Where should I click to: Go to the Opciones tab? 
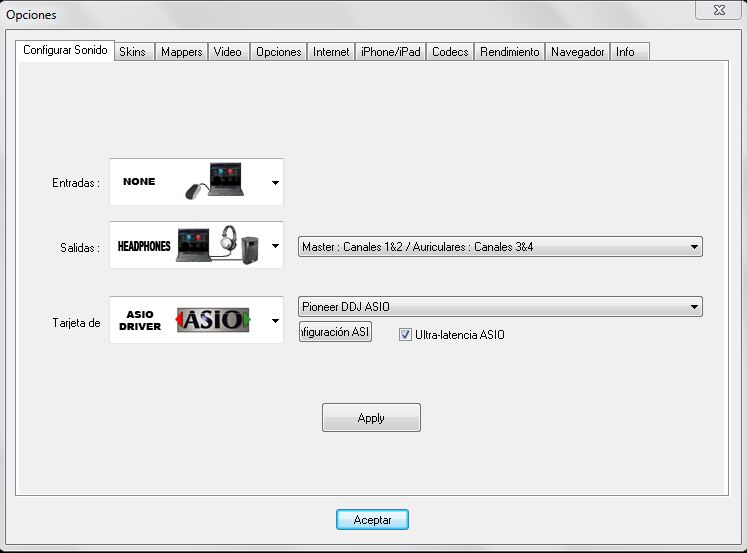coord(279,52)
